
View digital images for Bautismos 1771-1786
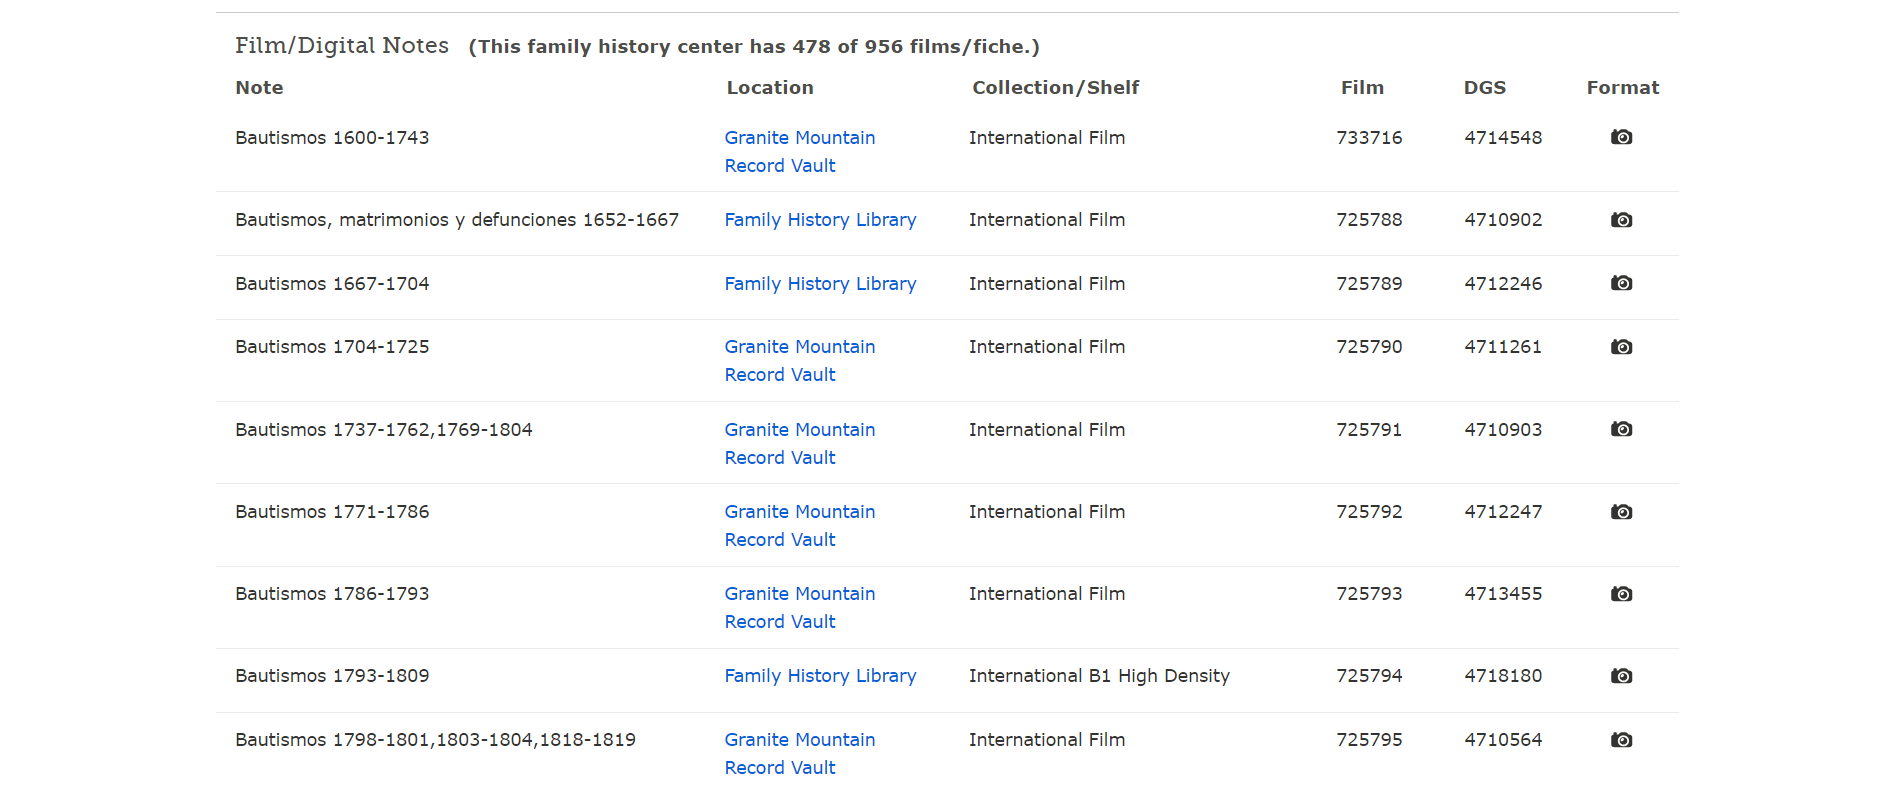point(1621,512)
